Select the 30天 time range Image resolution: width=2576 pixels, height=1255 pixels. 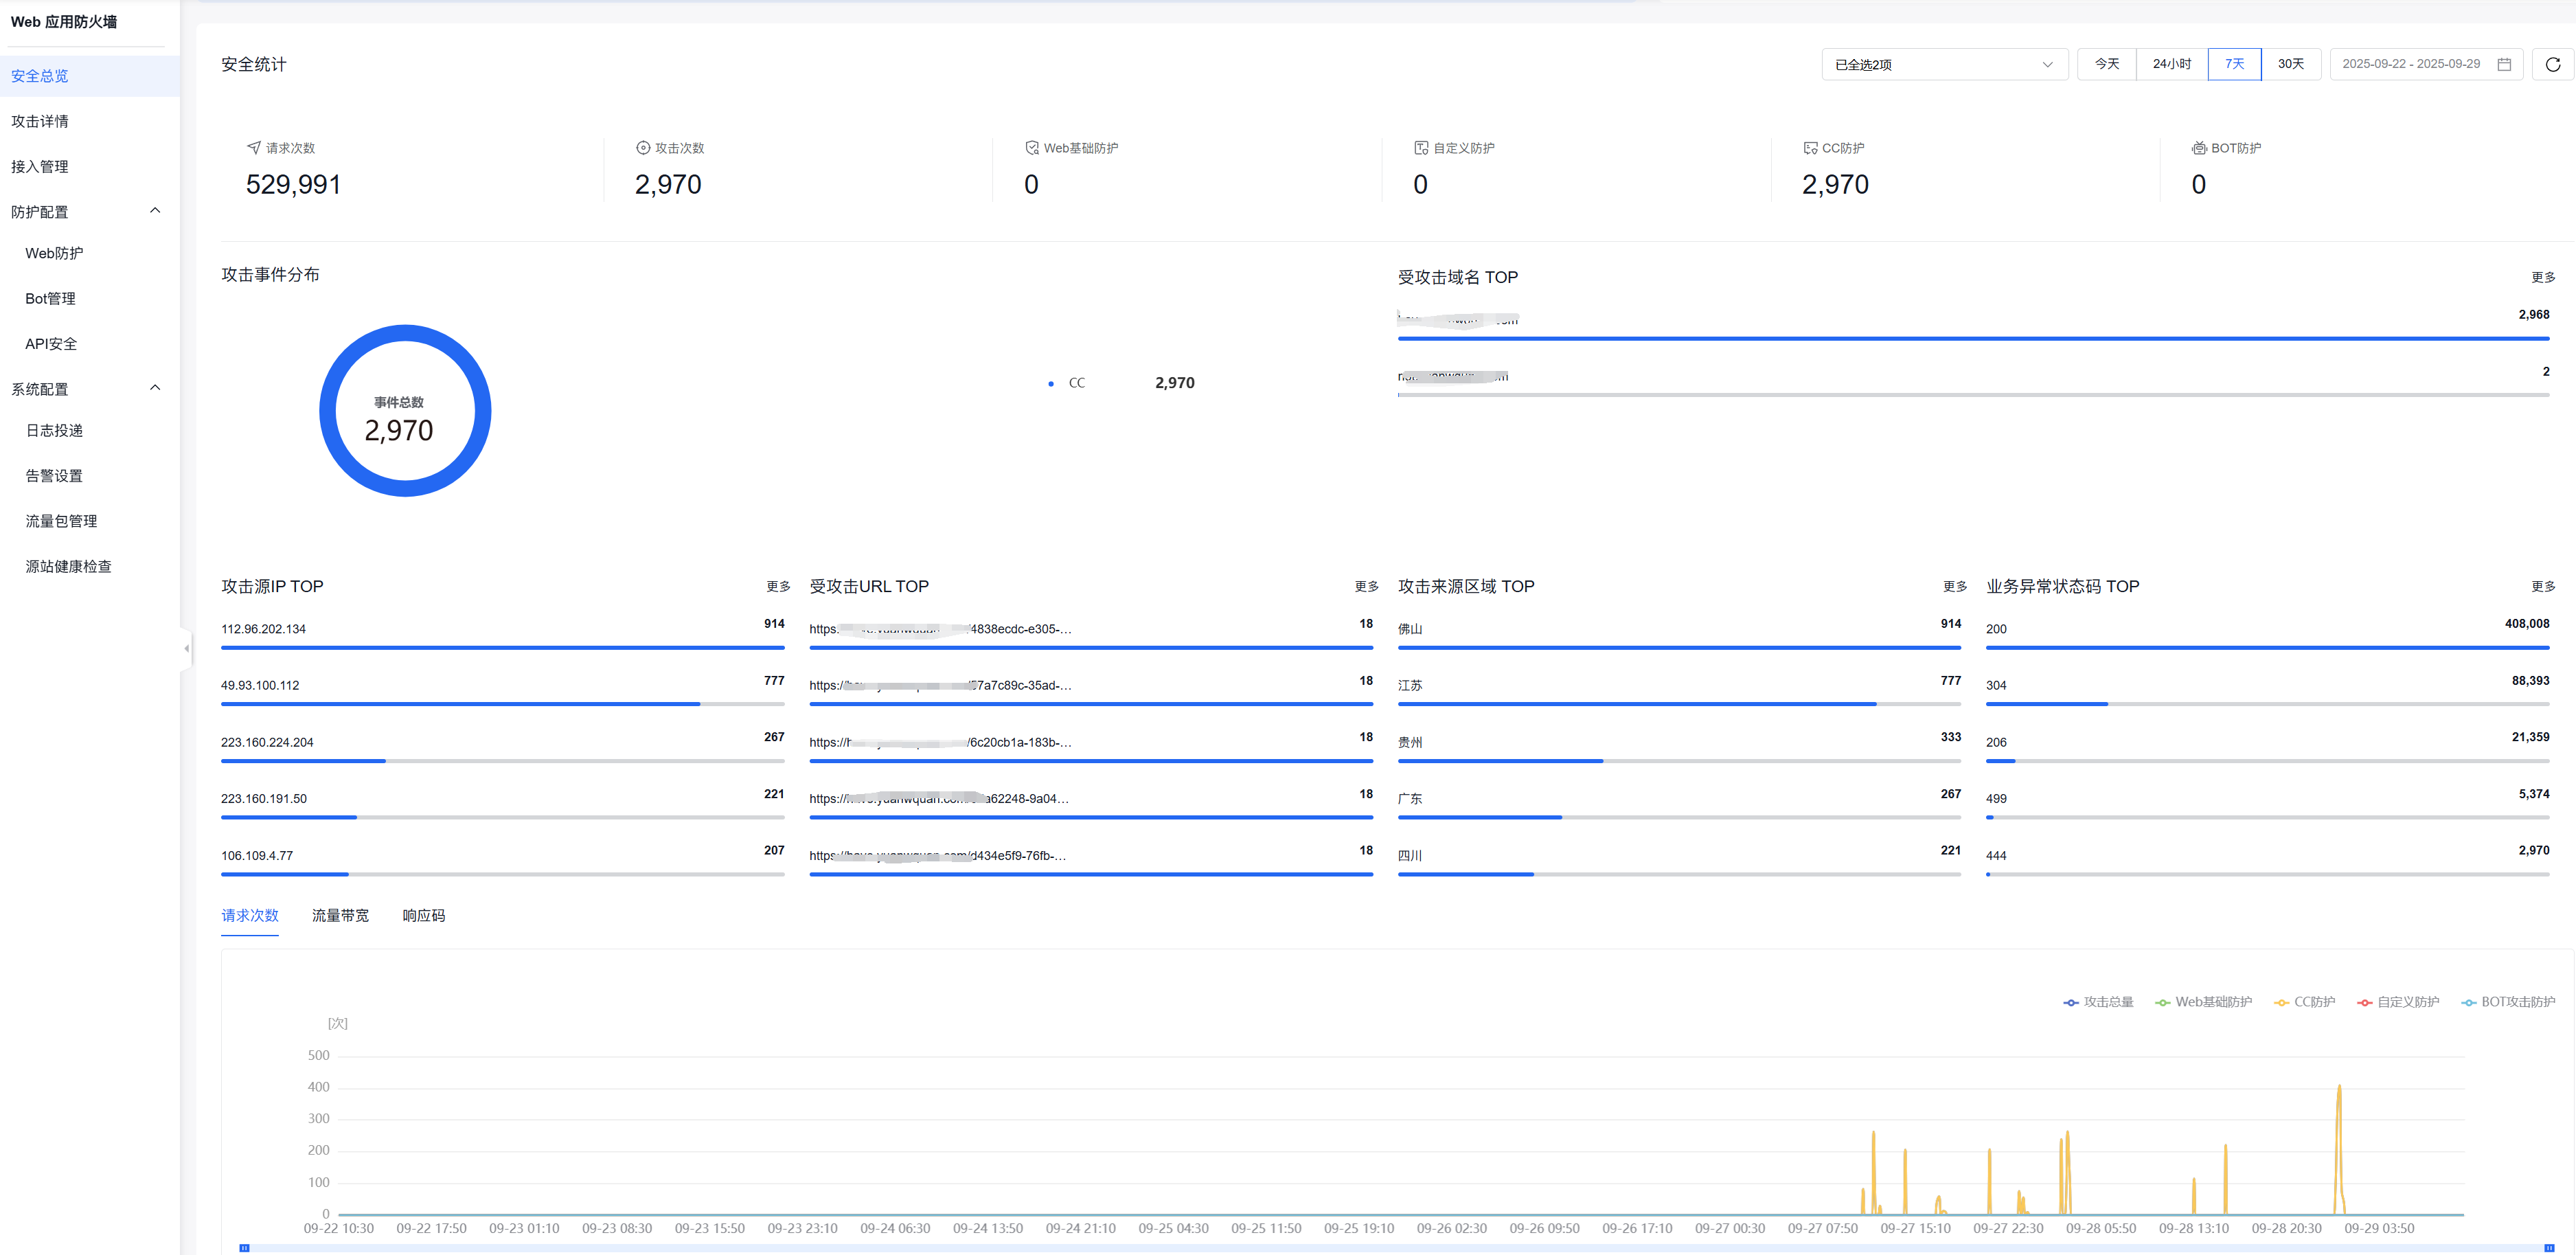coord(2291,64)
